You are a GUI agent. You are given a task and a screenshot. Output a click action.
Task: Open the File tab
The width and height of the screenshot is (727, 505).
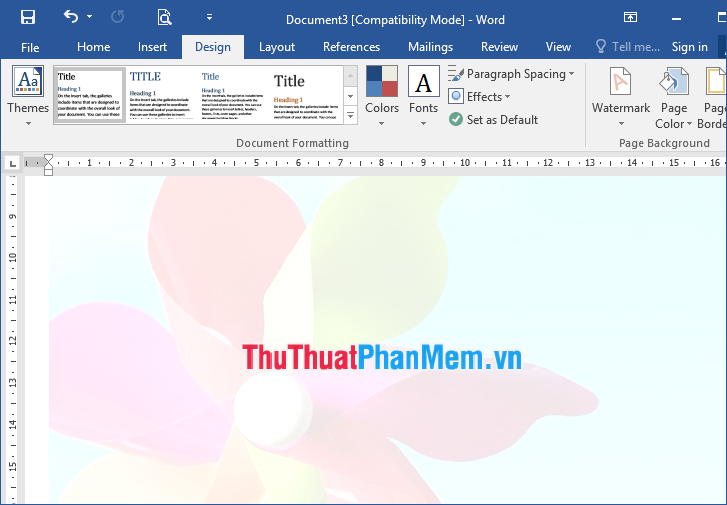30,47
